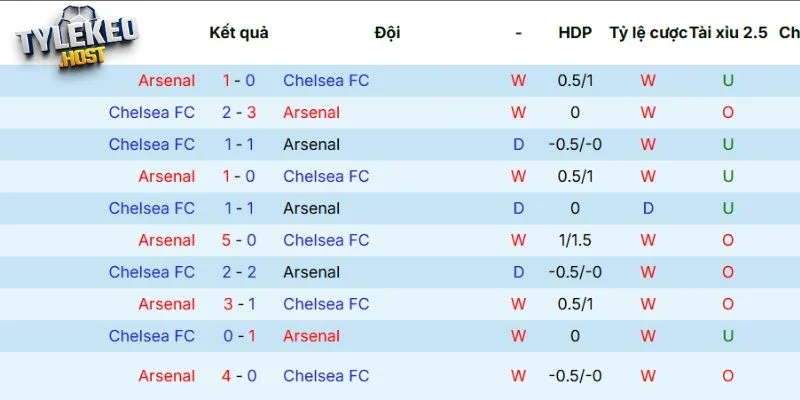
Task: Select the 1/1.5 handicap value
Action: [x=575, y=240]
